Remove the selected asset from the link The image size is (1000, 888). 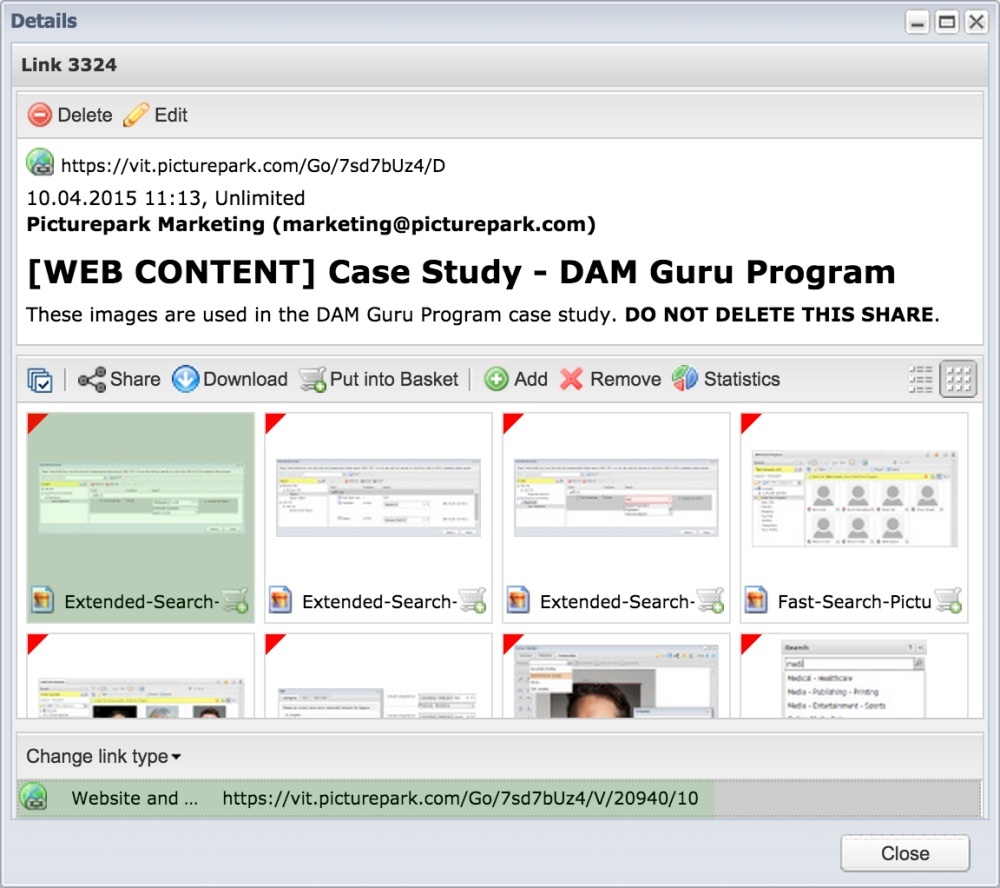point(610,380)
